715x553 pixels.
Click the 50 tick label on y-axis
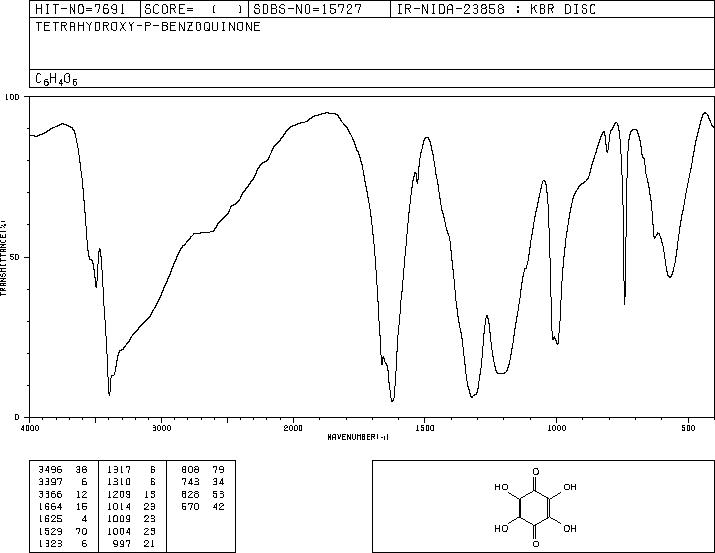[14, 257]
